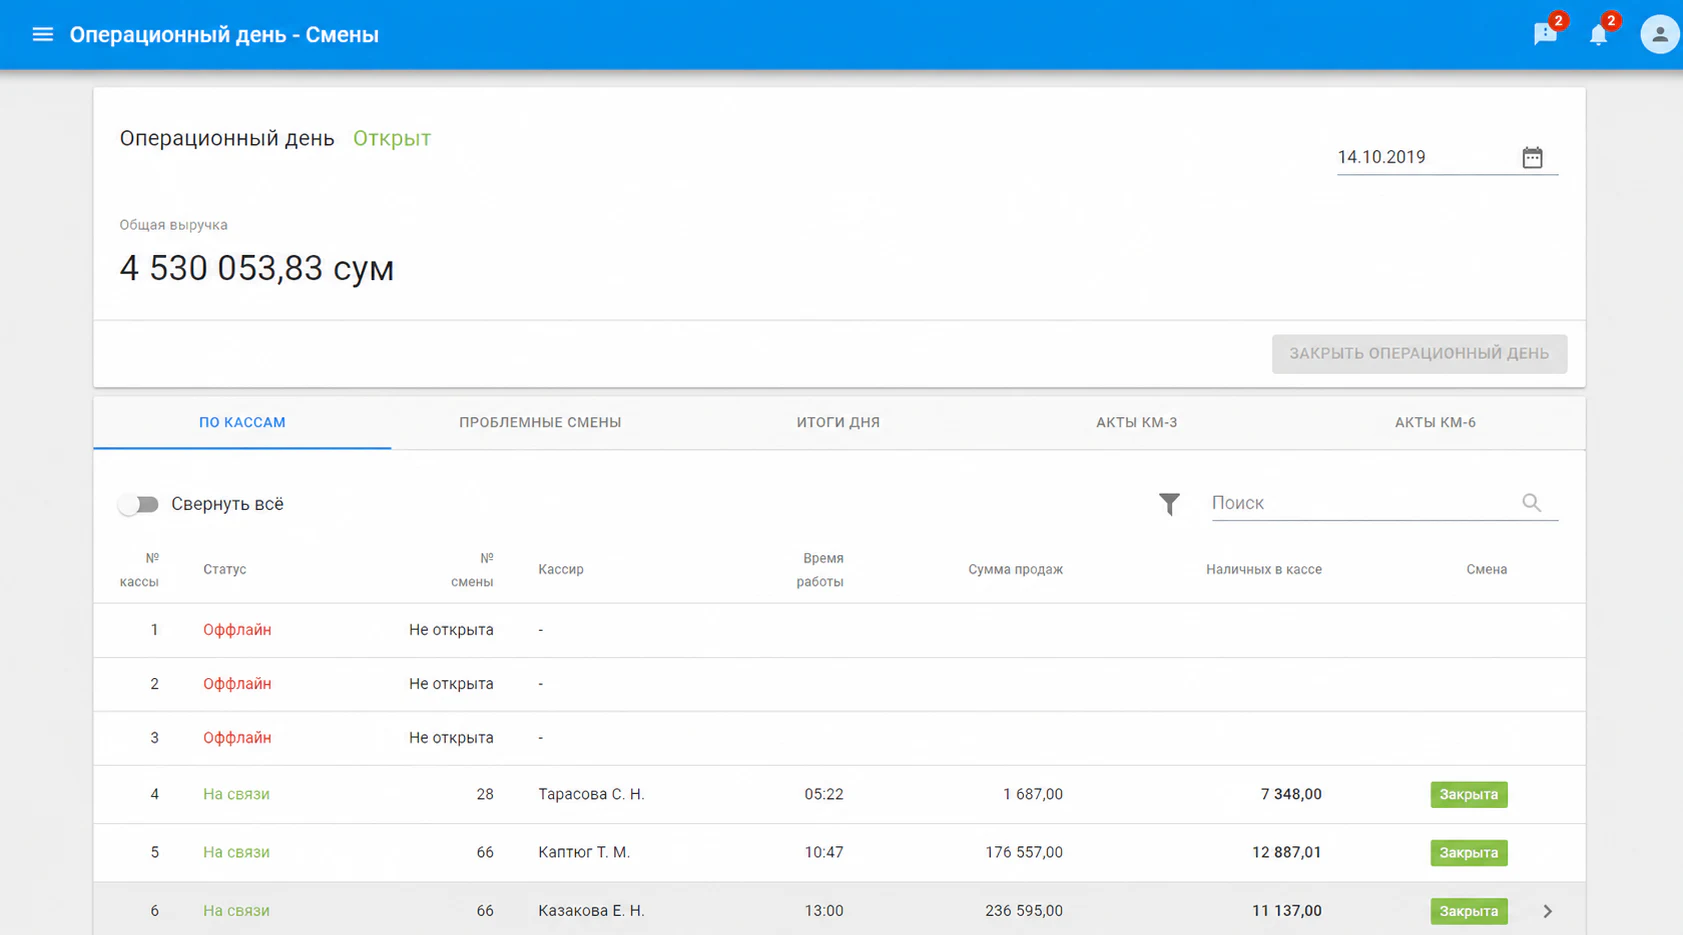Open the hamburger navigation menu
Screen dimensions: 1683x935
point(42,35)
